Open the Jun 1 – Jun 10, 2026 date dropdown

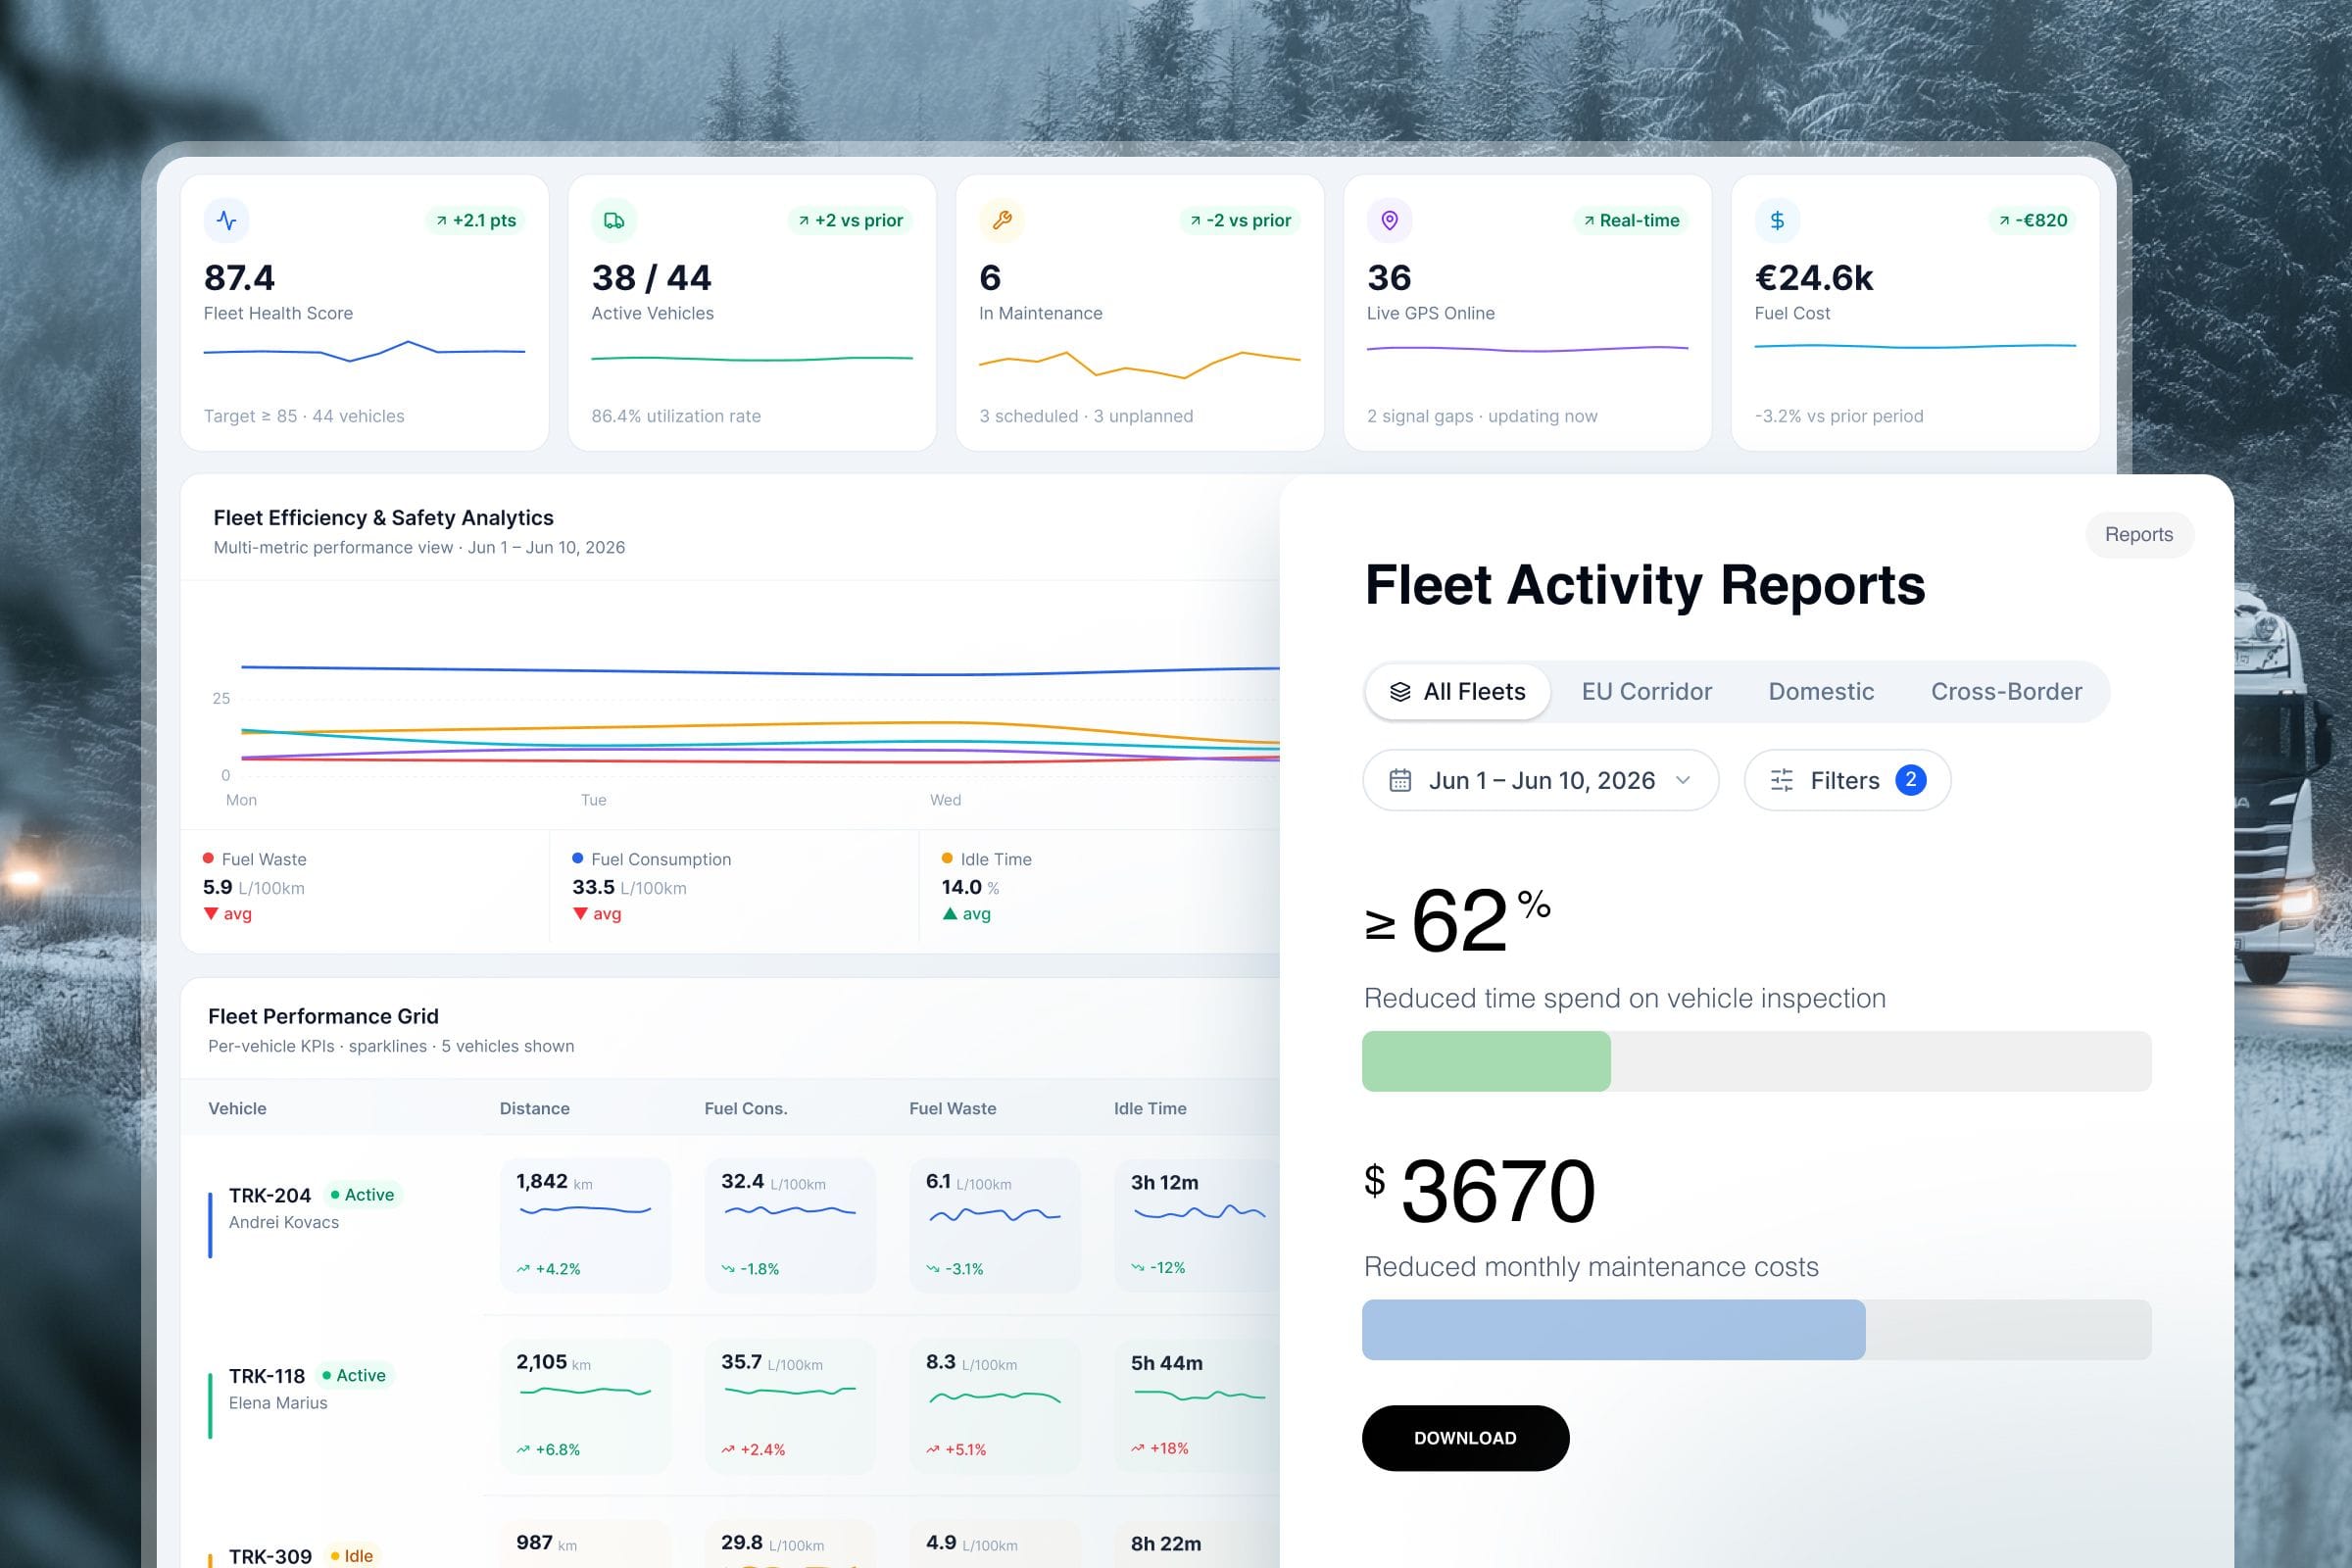click(x=1541, y=780)
